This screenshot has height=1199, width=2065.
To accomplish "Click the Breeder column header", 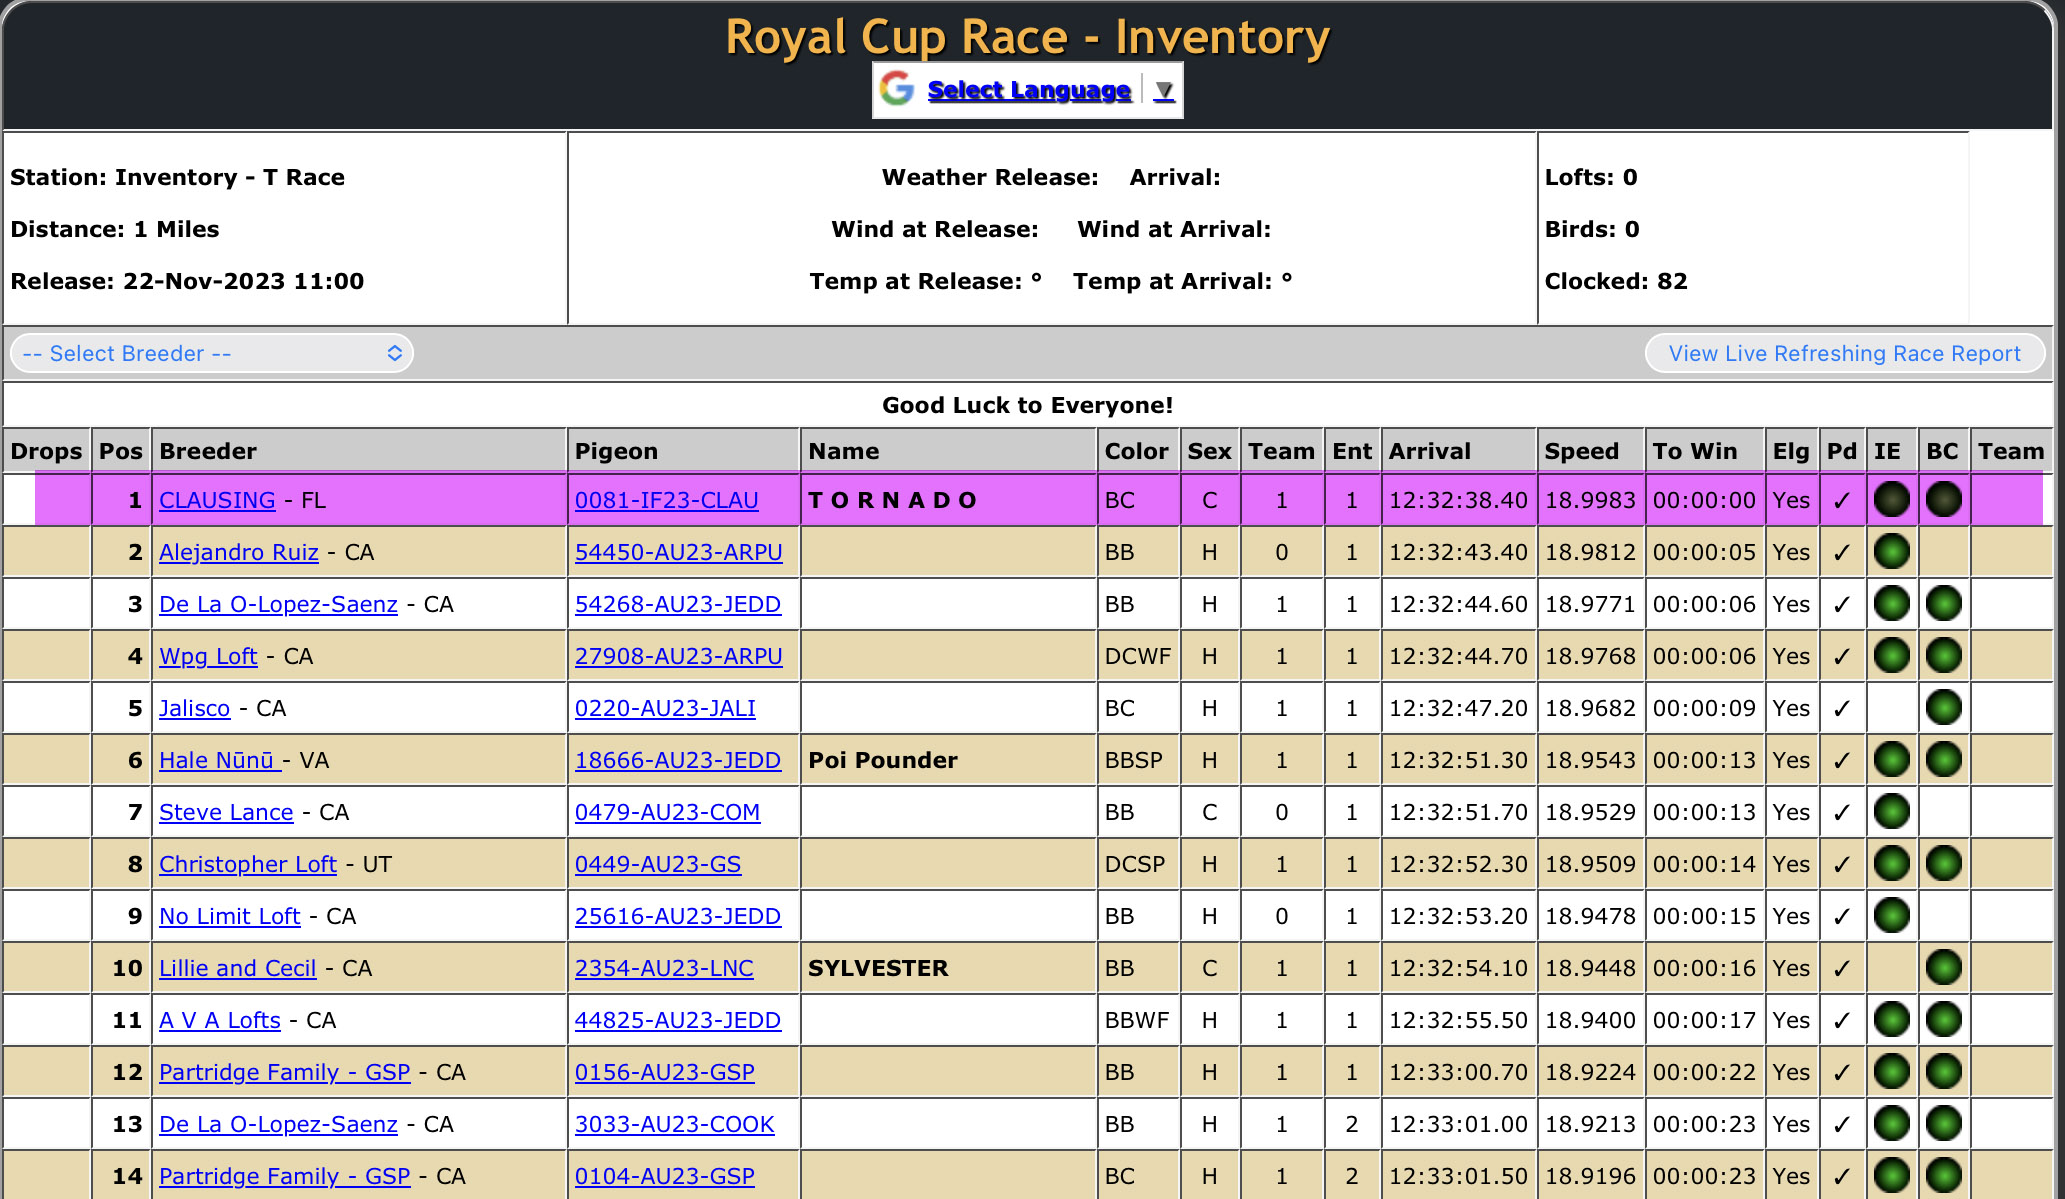I will 208,451.
